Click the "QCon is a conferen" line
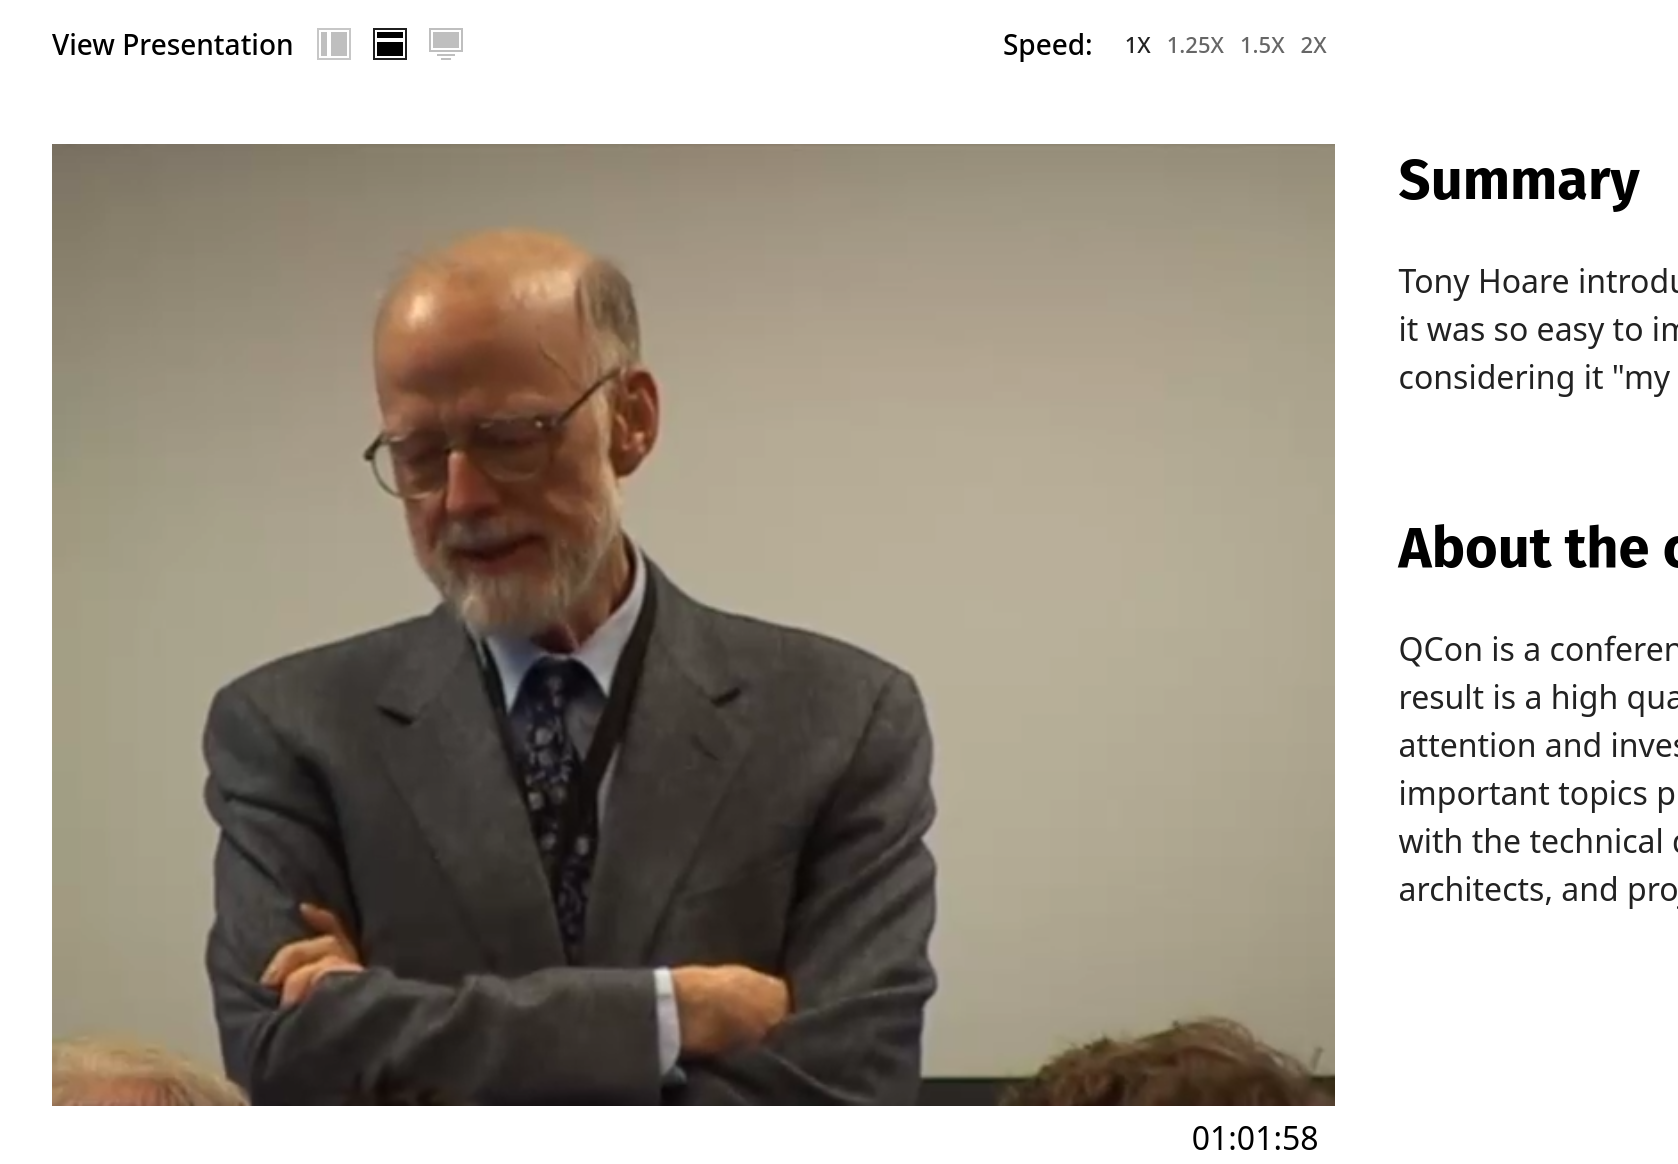 pos(1538,649)
